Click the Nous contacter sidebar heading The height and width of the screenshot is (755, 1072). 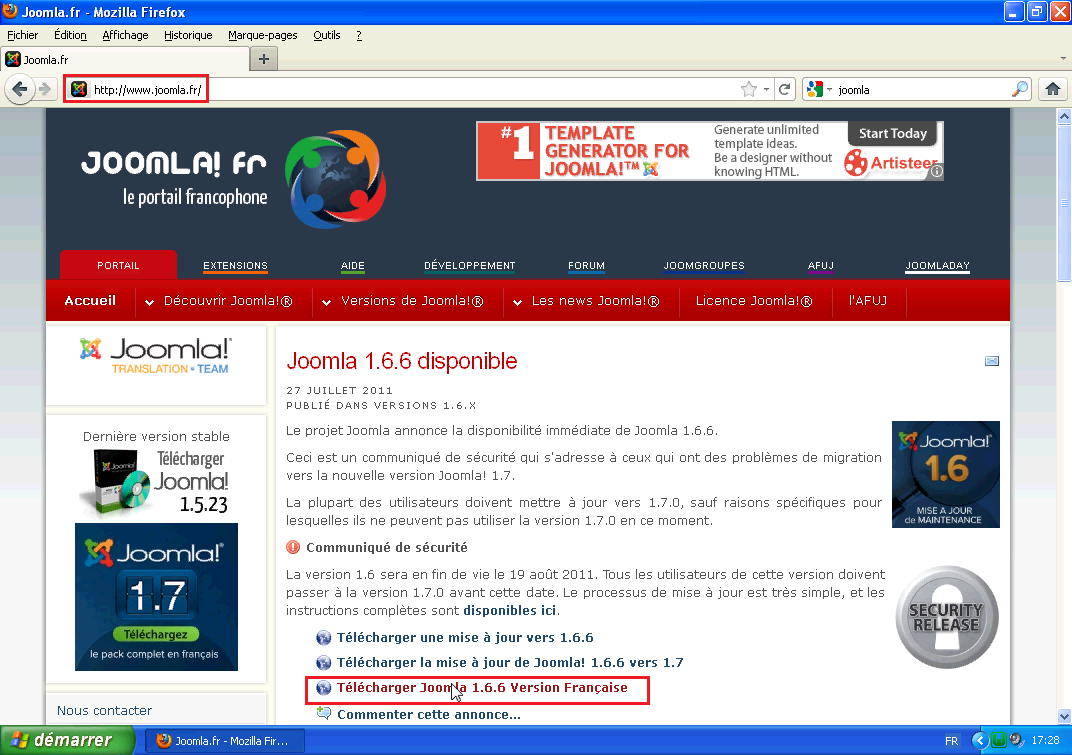pos(105,711)
